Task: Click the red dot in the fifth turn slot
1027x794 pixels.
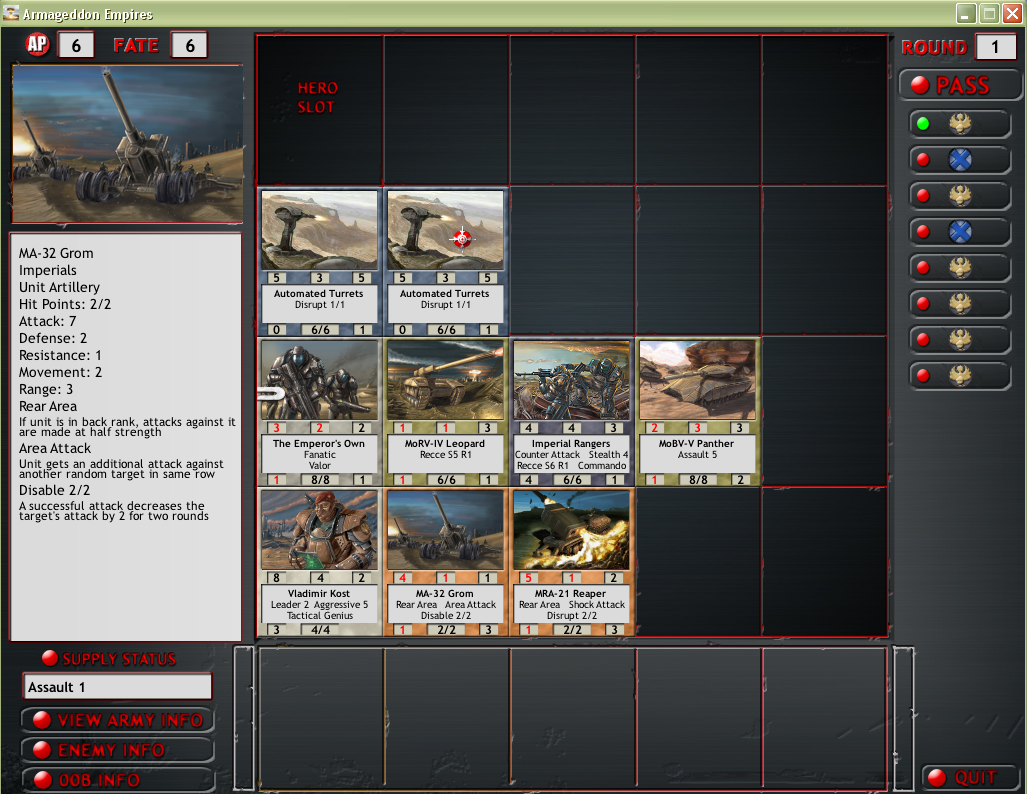Action: click(923, 268)
